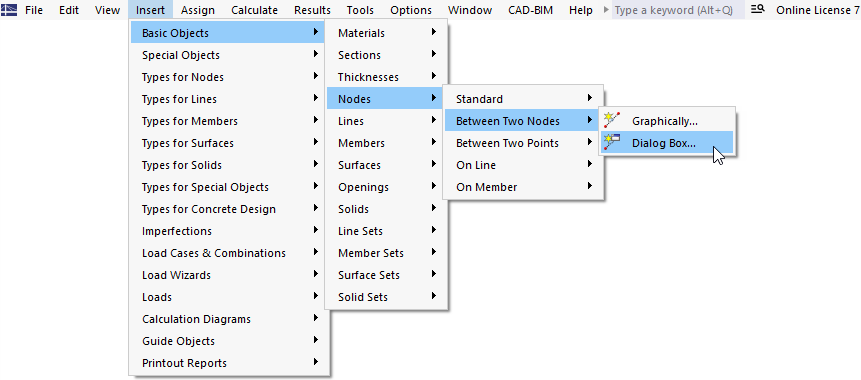Expand the Thicknesses submenu

coord(387,77)
